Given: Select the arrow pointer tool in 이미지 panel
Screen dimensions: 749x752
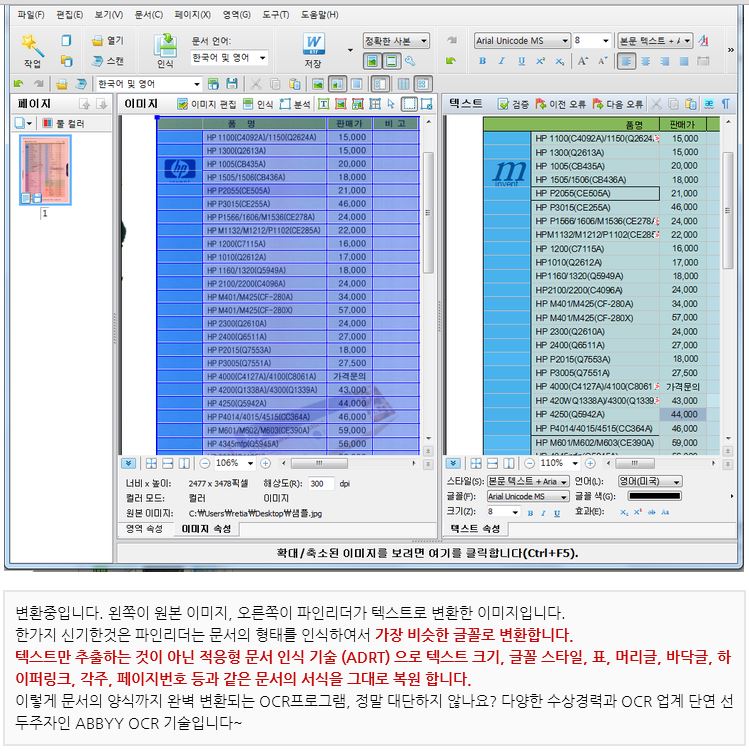Looking at the screenshot, I should (391, 104).
